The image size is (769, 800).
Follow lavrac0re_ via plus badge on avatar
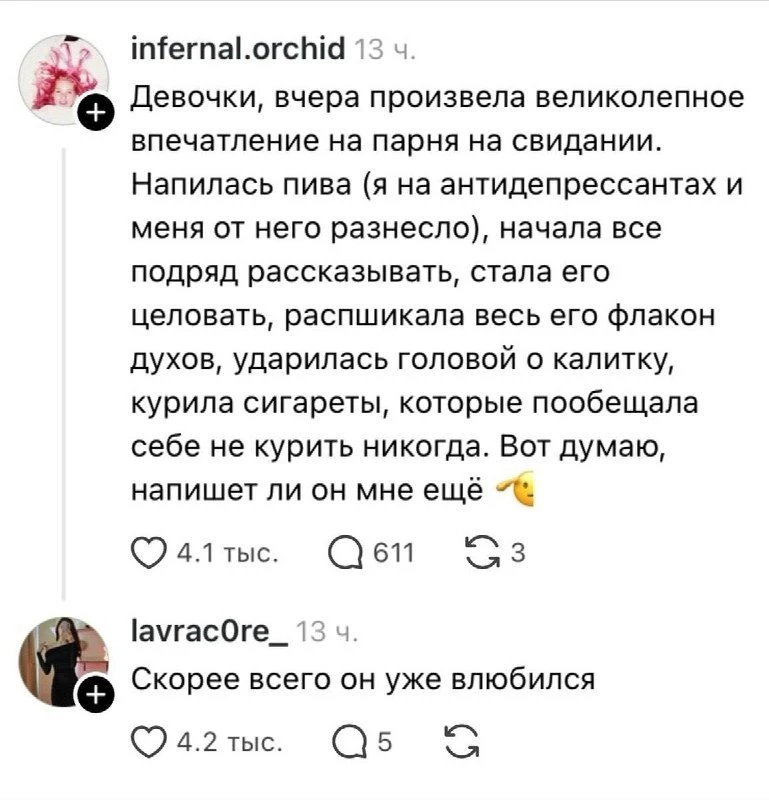[94, 694]
